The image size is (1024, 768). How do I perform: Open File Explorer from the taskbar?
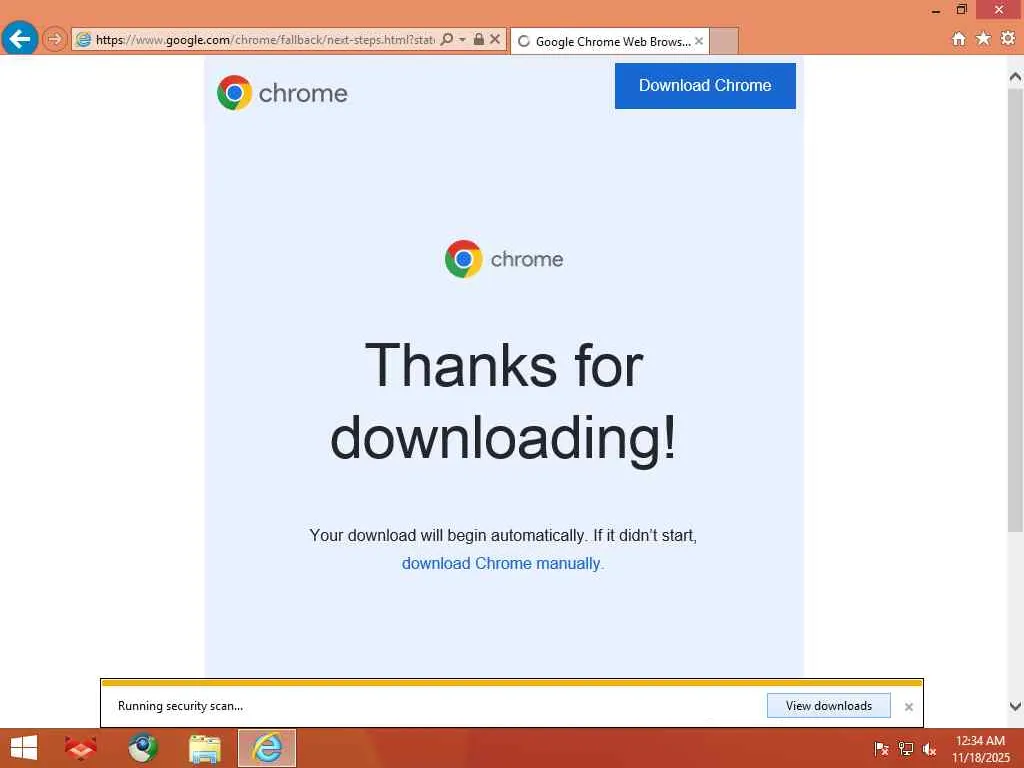click(x=204, y=748)
